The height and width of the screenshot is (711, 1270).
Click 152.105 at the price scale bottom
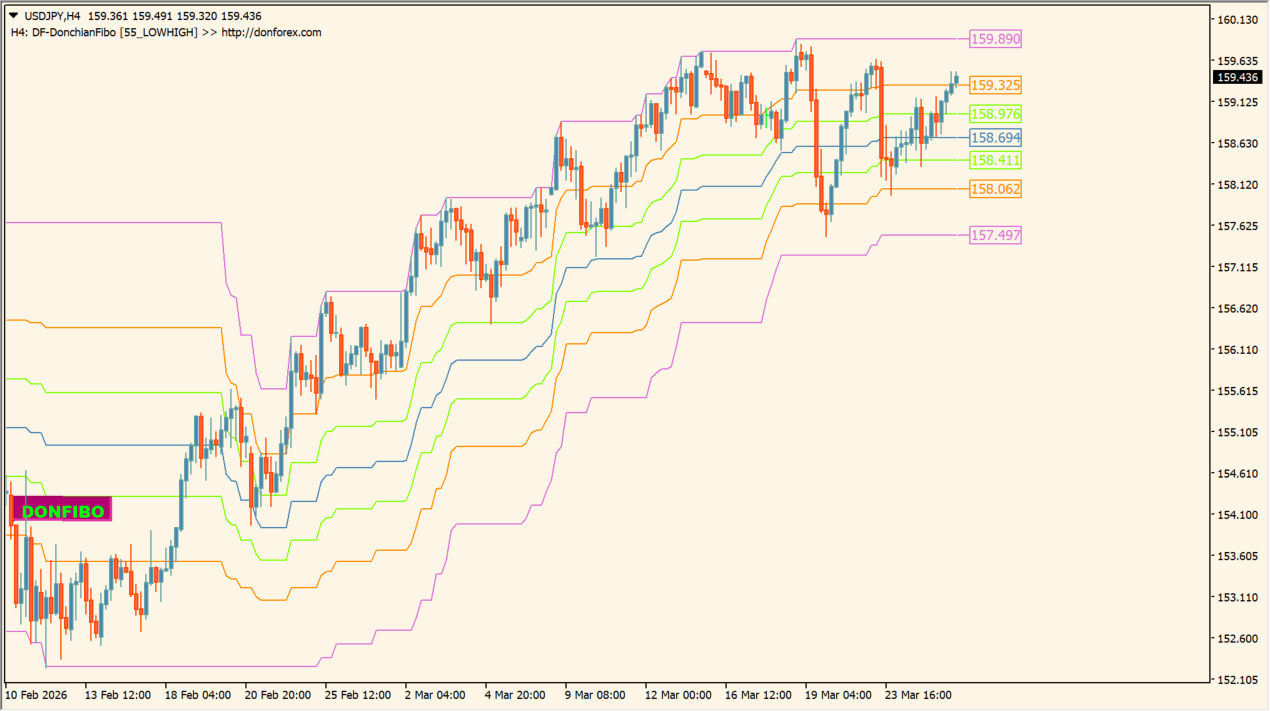pos(1238,679)
